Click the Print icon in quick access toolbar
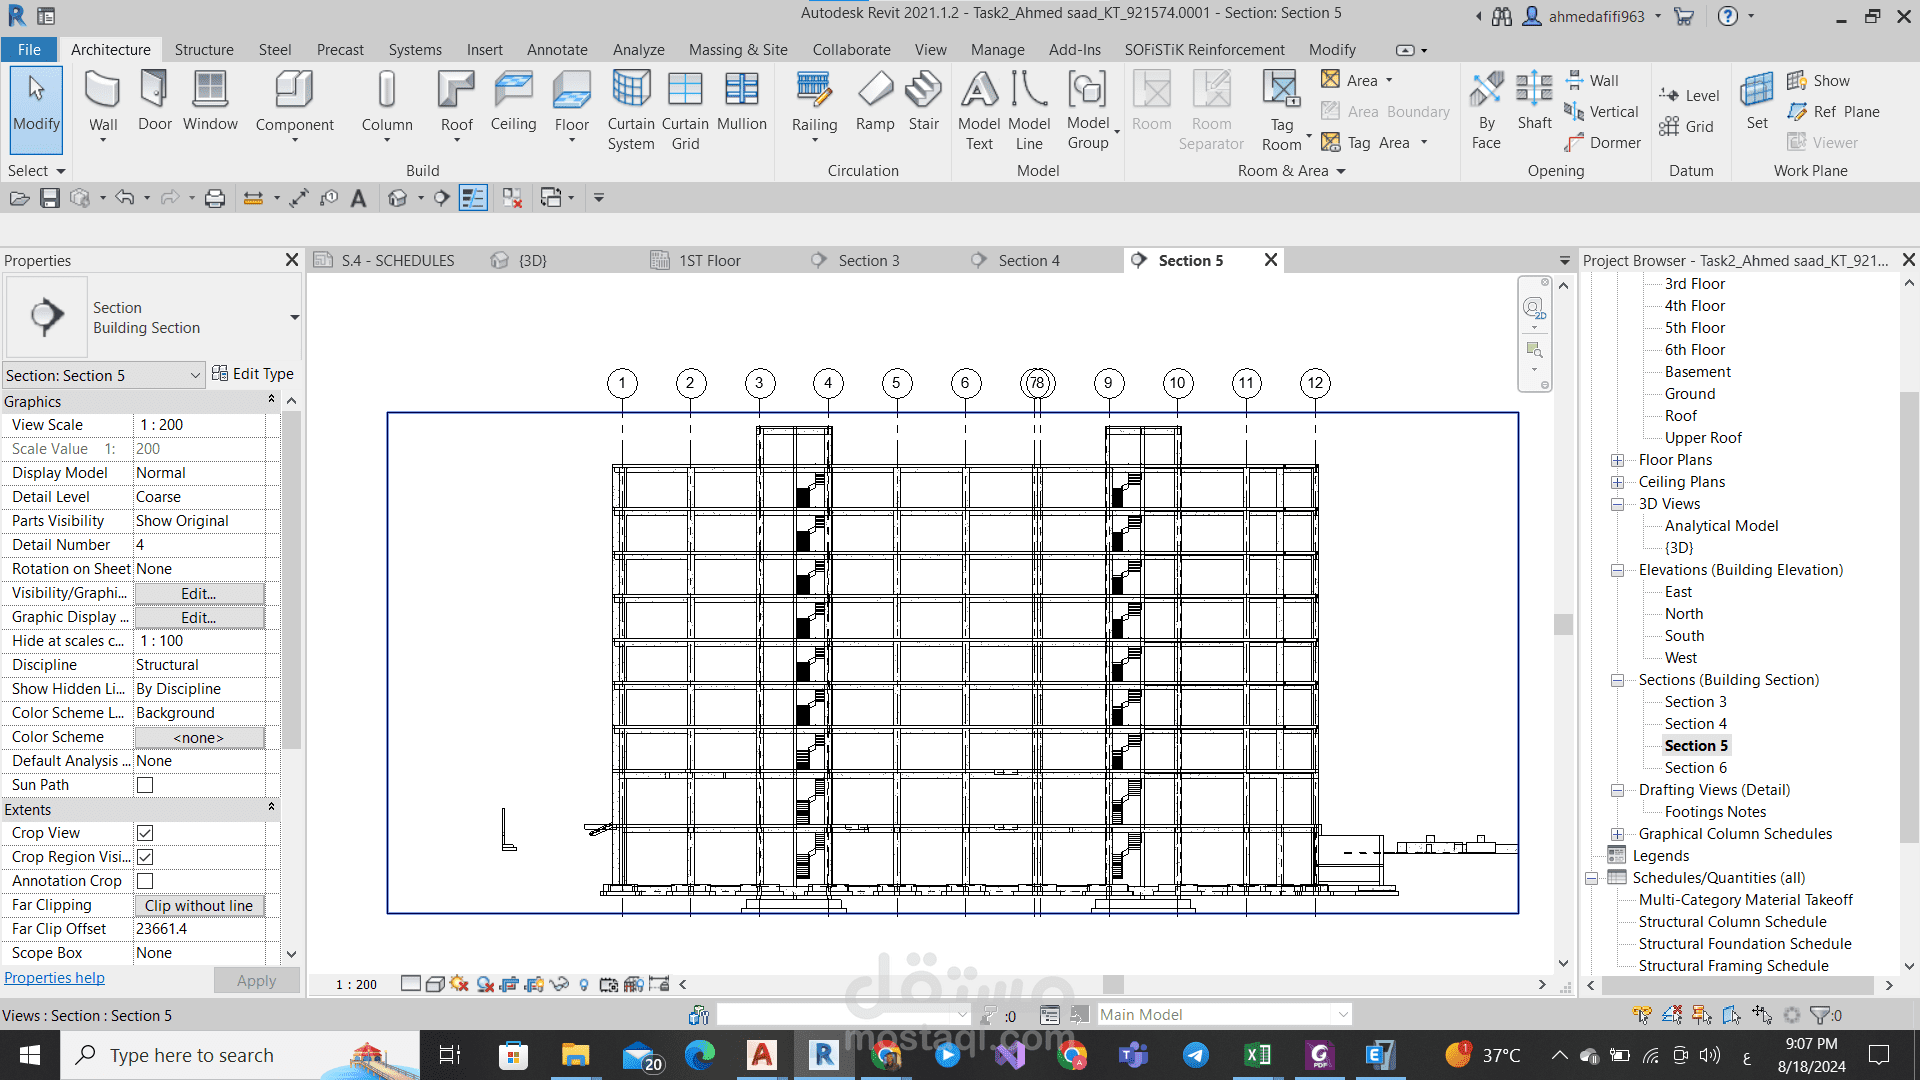Screen dimensions: 1920x1080 tap(214, 198)
